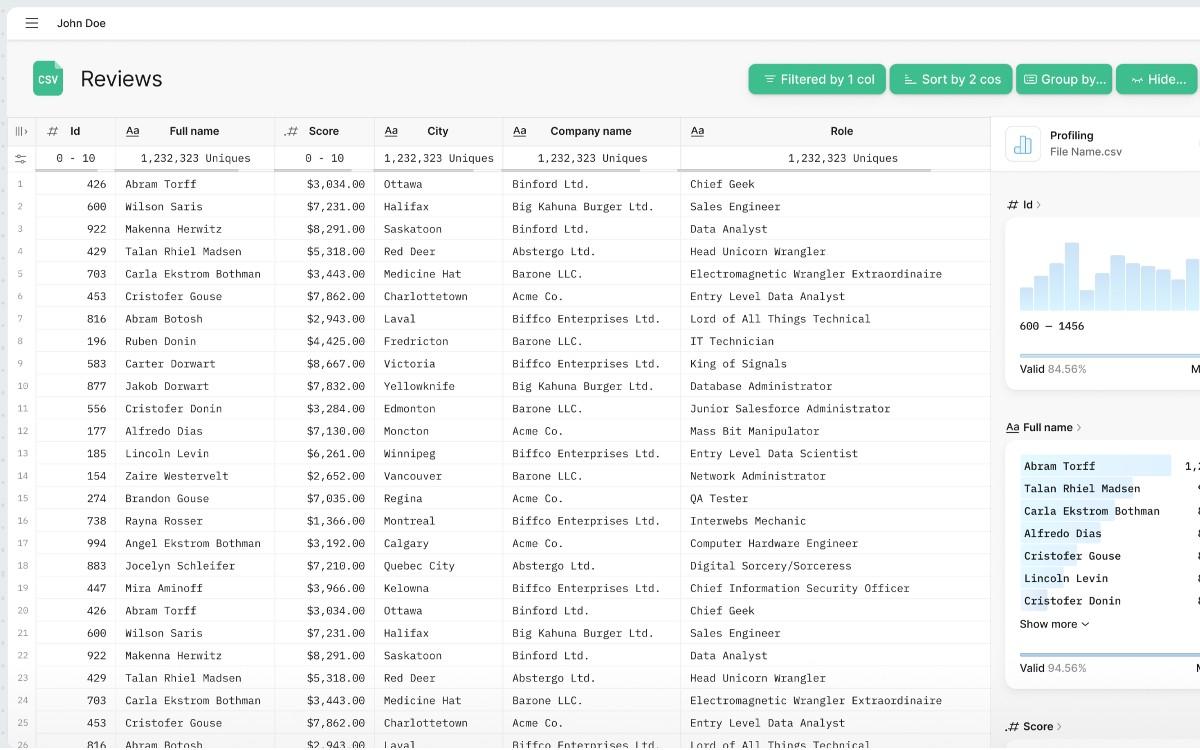Image resolution: width=1200 pixels, height=750 pixels.
Task: Click the Aa icon on Company name column
Action: click(519, 131)
